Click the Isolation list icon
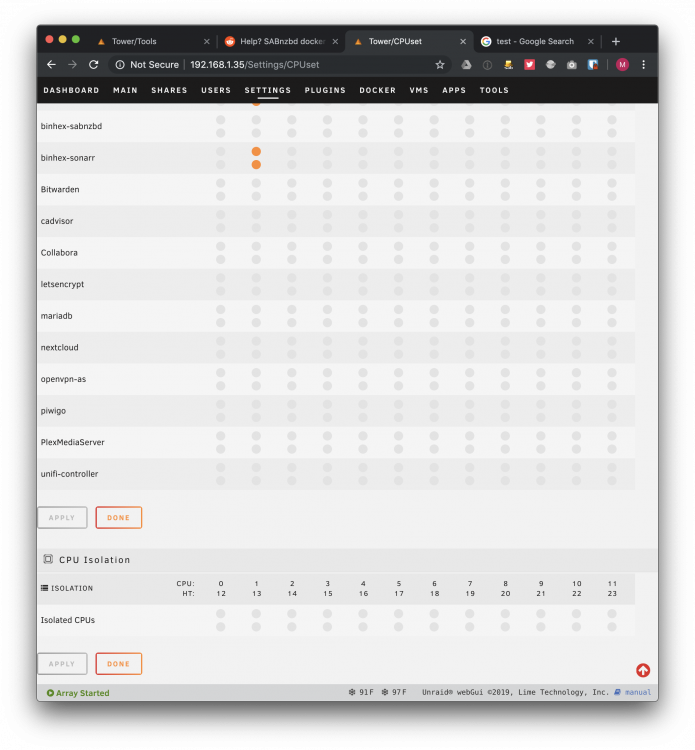 [44, 588]
